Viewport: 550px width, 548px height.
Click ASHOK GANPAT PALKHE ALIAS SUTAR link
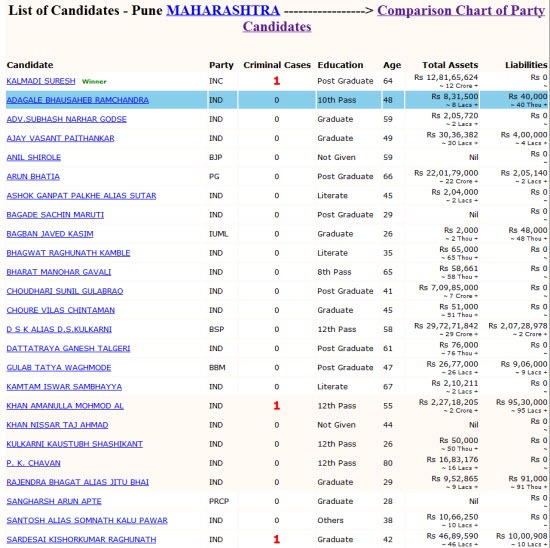point(81,196)
